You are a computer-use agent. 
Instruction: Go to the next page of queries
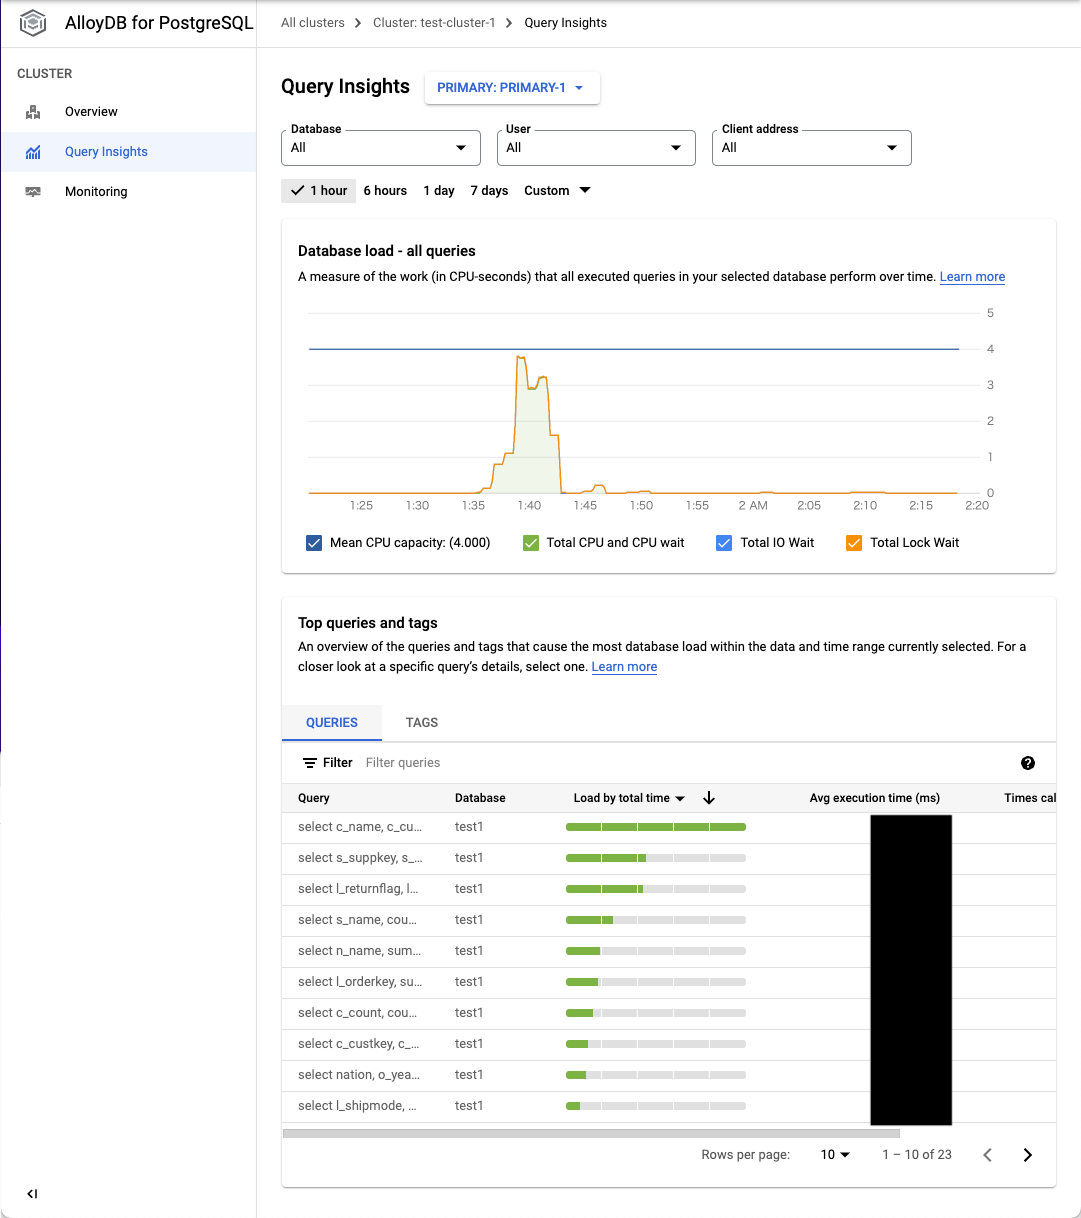1027,1155
